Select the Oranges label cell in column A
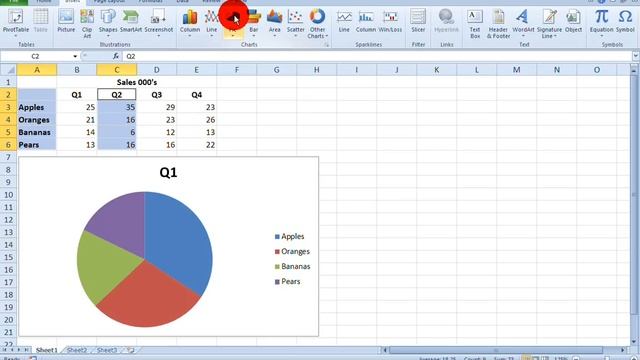The image size is (640, 360). [37, 120]
